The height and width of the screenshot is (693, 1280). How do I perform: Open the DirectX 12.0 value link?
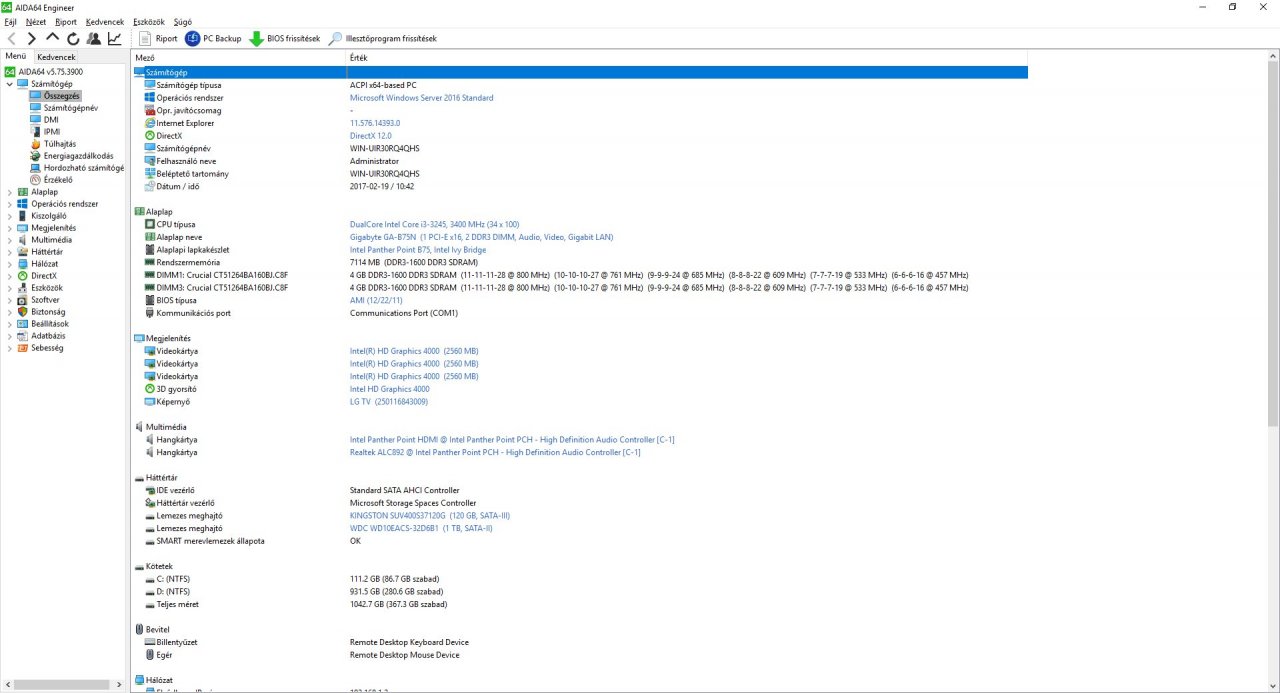(371, 136)
